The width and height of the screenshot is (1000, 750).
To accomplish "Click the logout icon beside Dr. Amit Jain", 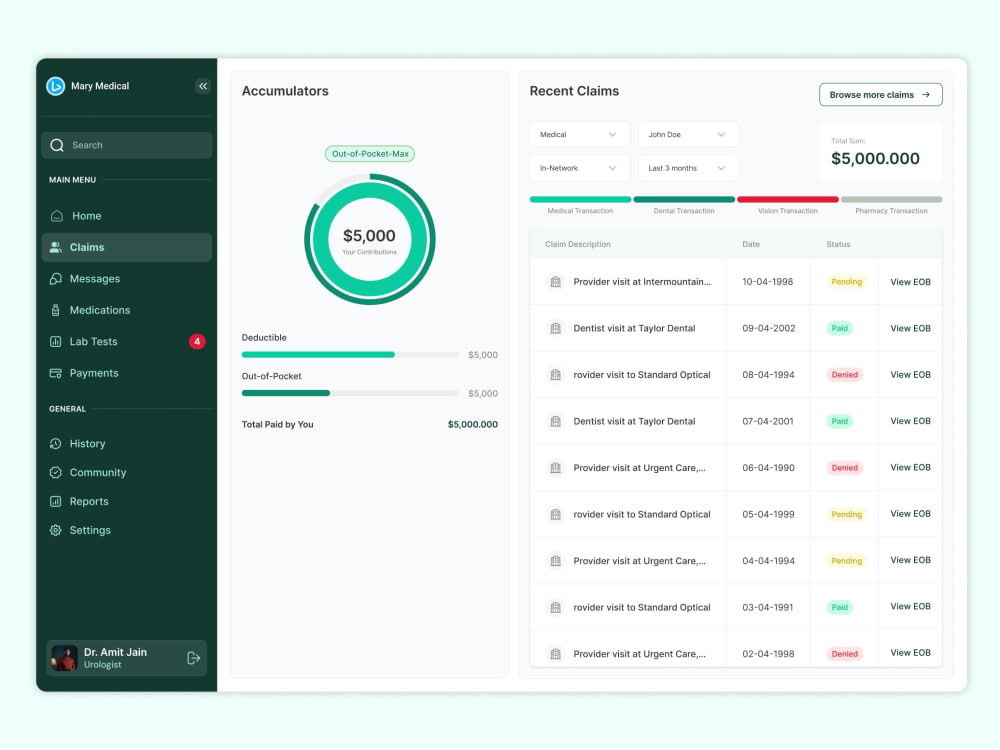I will pyautogui.click(x=193, y=658).
